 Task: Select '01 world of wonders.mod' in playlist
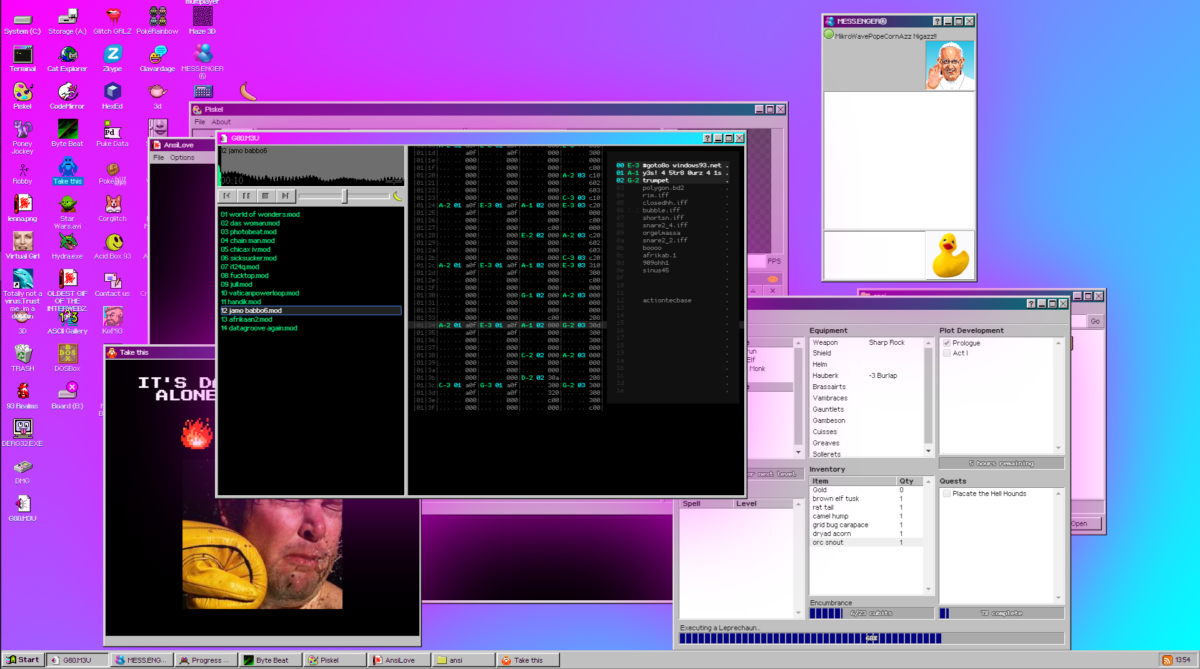coord(310,214)
